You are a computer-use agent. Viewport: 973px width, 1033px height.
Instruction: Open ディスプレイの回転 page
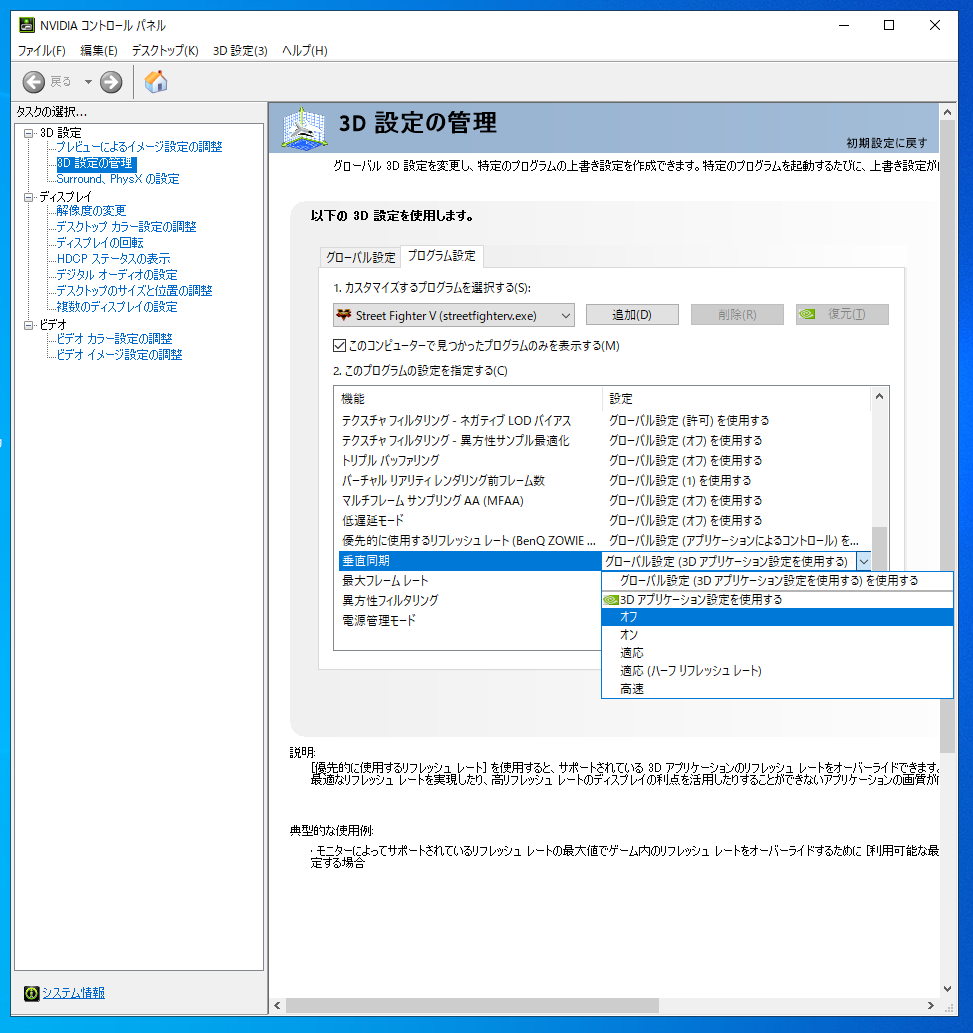pyautogui.click(x=99, y=242)
